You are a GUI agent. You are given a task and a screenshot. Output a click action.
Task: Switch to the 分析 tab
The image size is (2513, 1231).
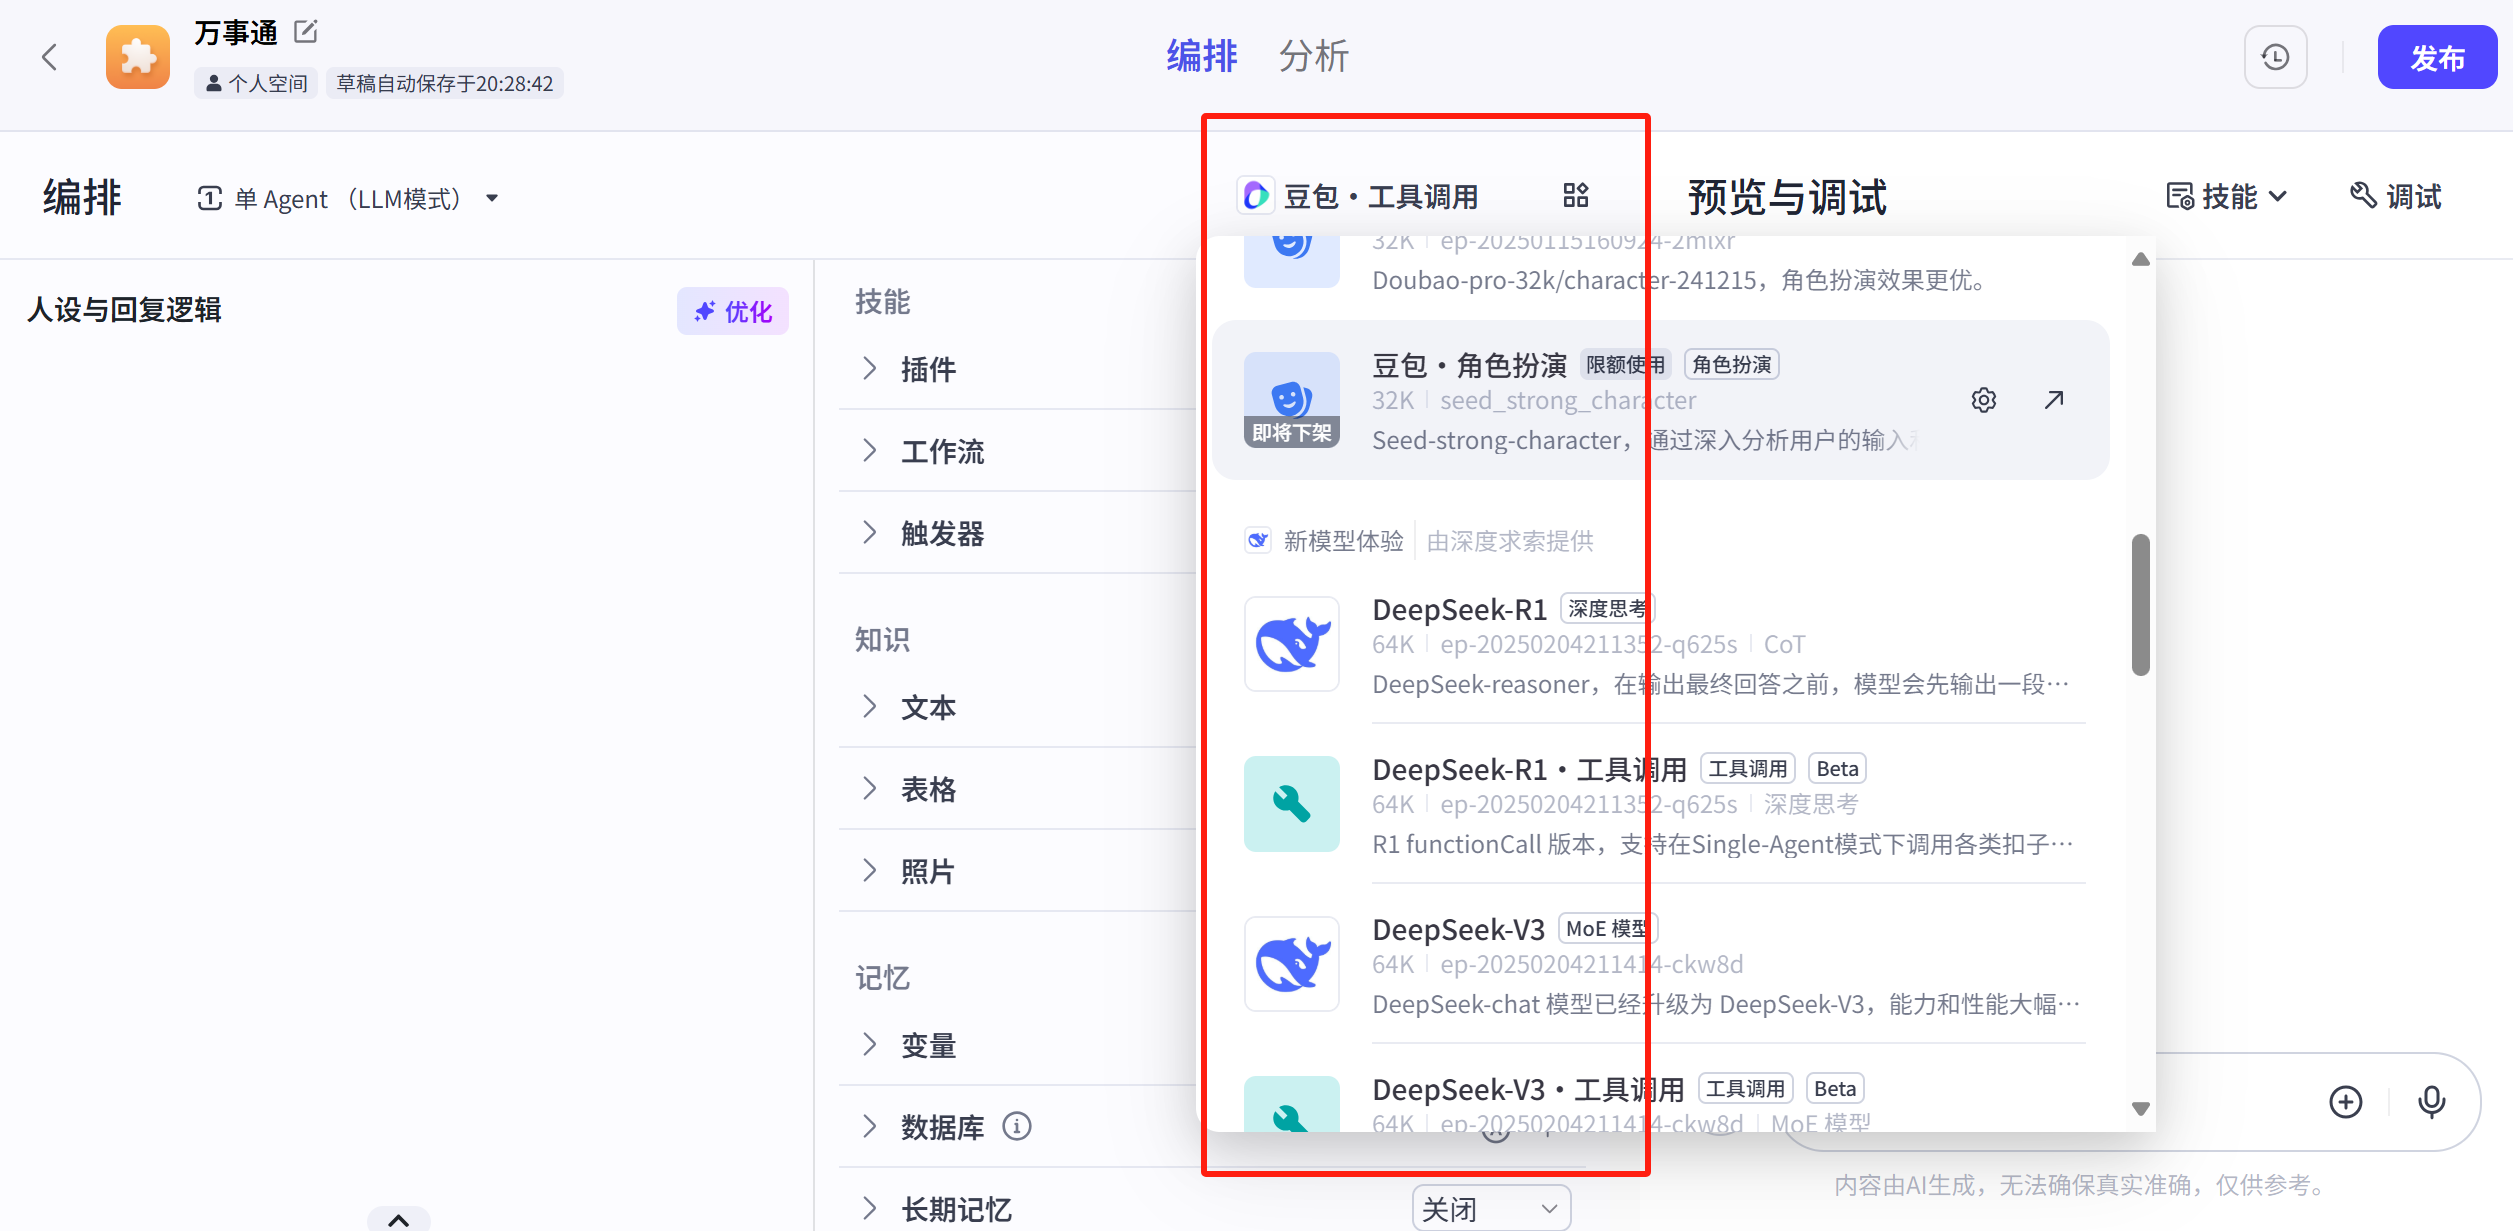pyautogui.click(x=1313, y=57)
